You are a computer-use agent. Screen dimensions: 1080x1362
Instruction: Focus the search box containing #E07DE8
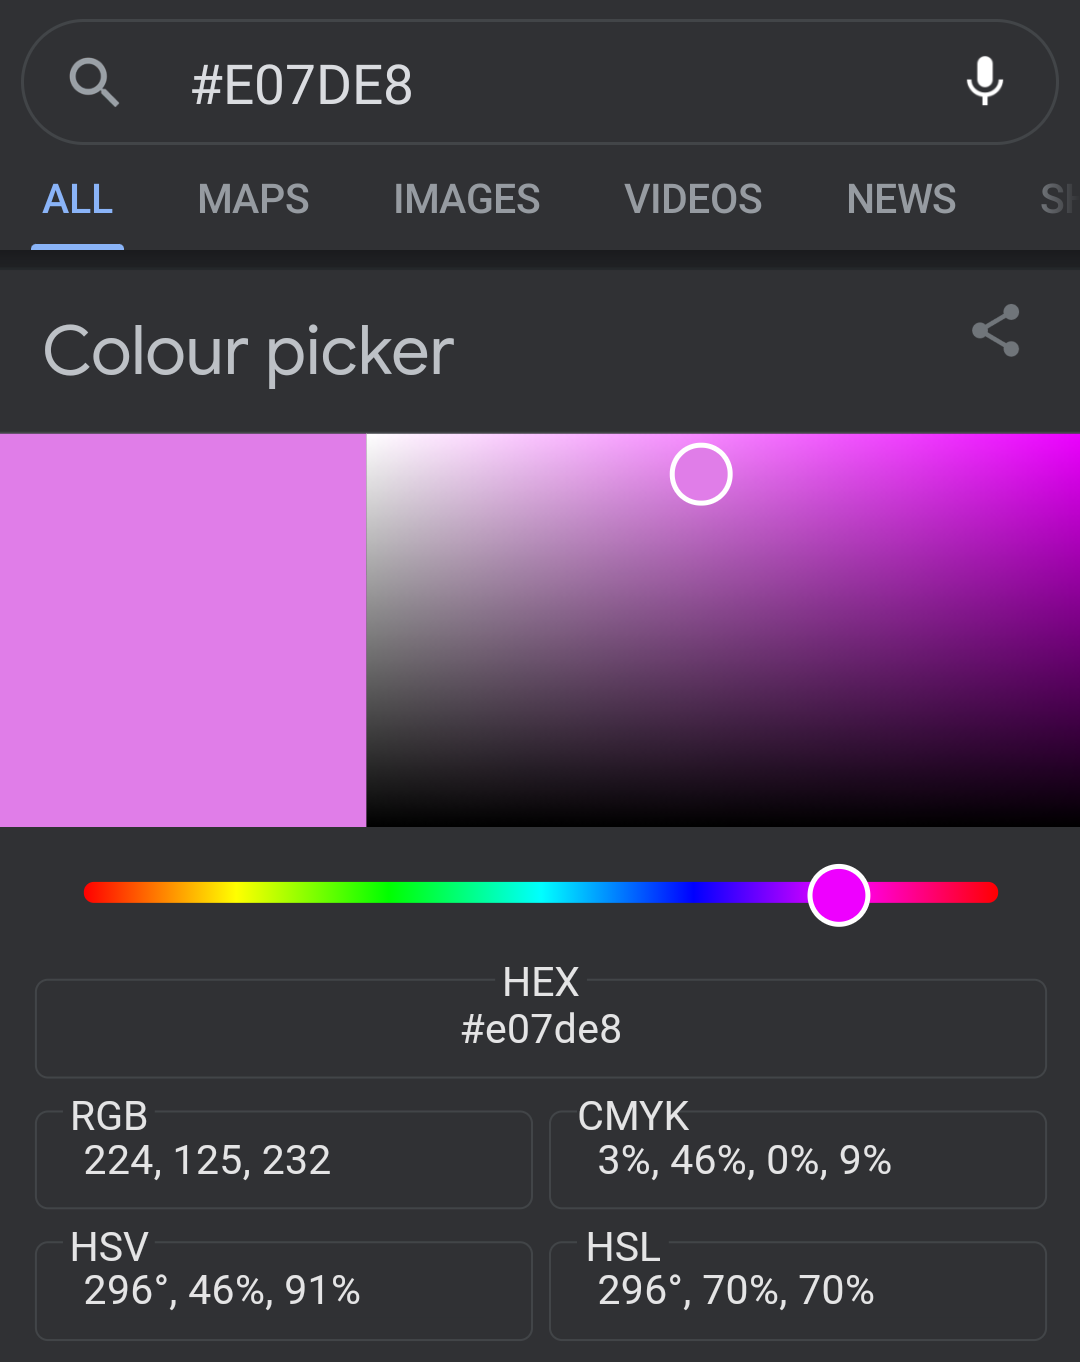tap(540, 82)
